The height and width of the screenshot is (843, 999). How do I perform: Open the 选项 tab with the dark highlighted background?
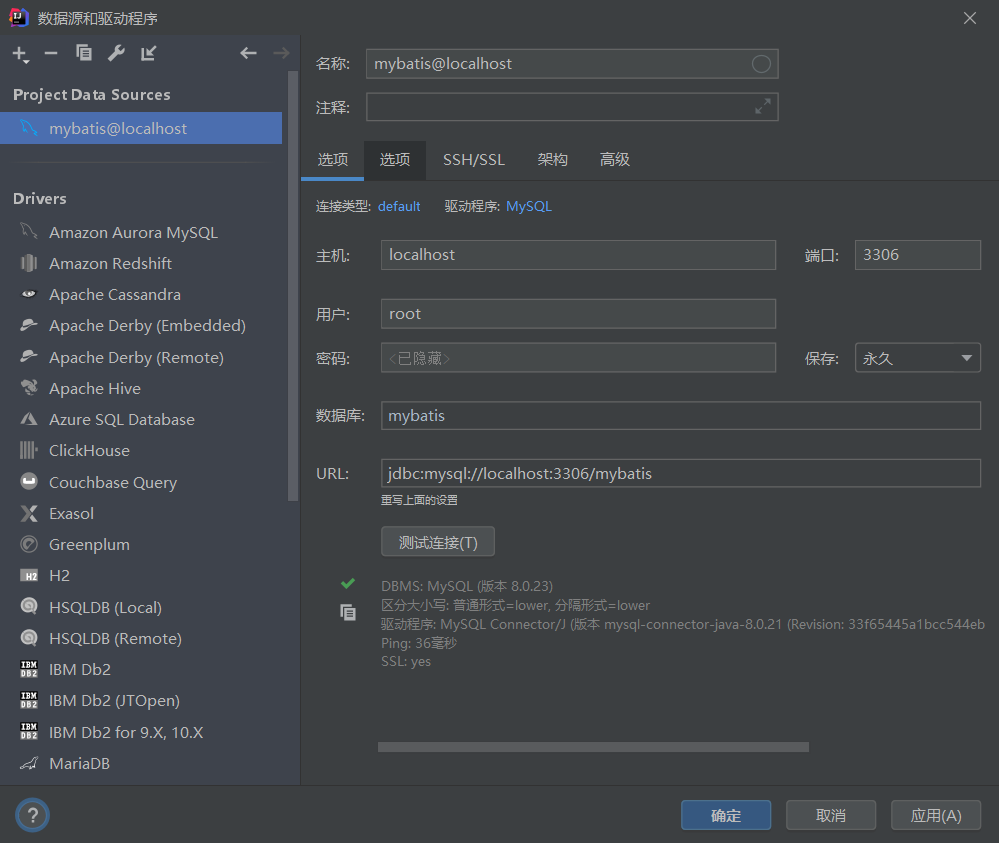point(395,159)
